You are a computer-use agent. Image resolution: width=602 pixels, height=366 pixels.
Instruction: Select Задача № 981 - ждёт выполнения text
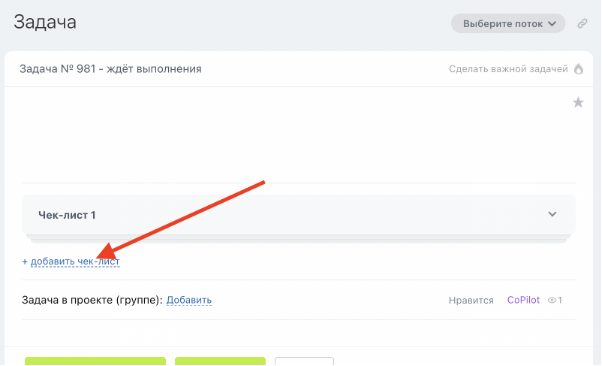(111, 69)
